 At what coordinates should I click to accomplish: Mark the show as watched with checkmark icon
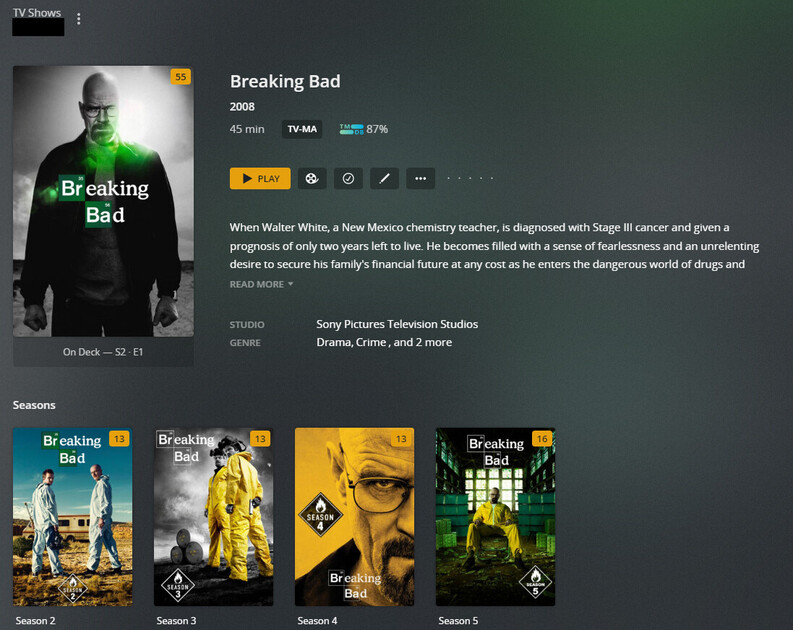pos(348,178)
